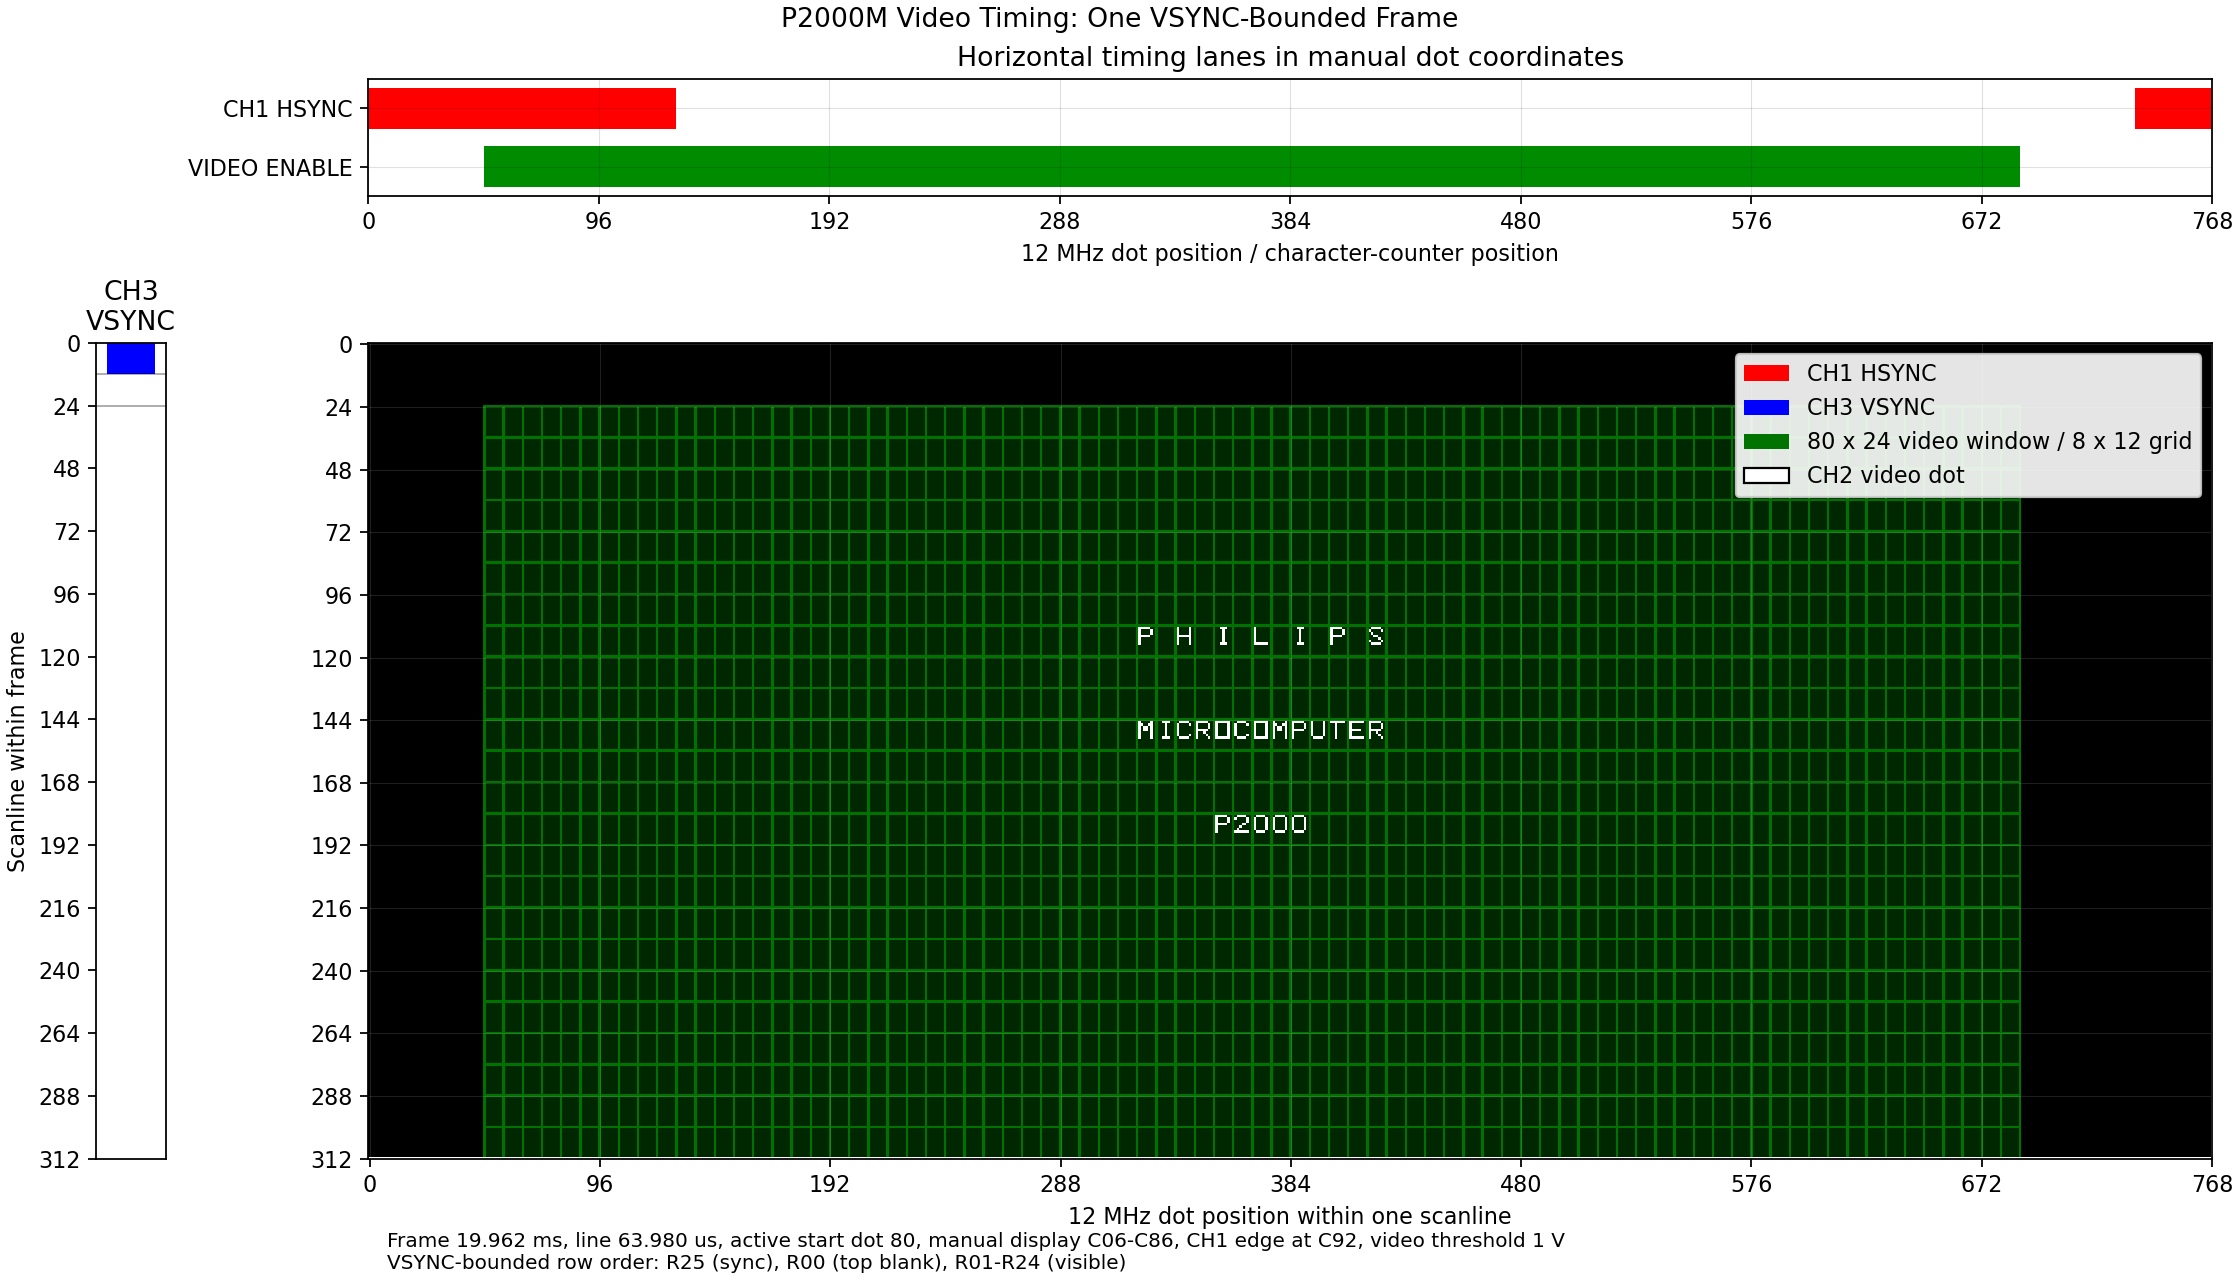2240x1280 pixels.
Task: Click the subtitle "Horizontal timing lanes in manual dot coordinates"
Action: pos(1290,57)
